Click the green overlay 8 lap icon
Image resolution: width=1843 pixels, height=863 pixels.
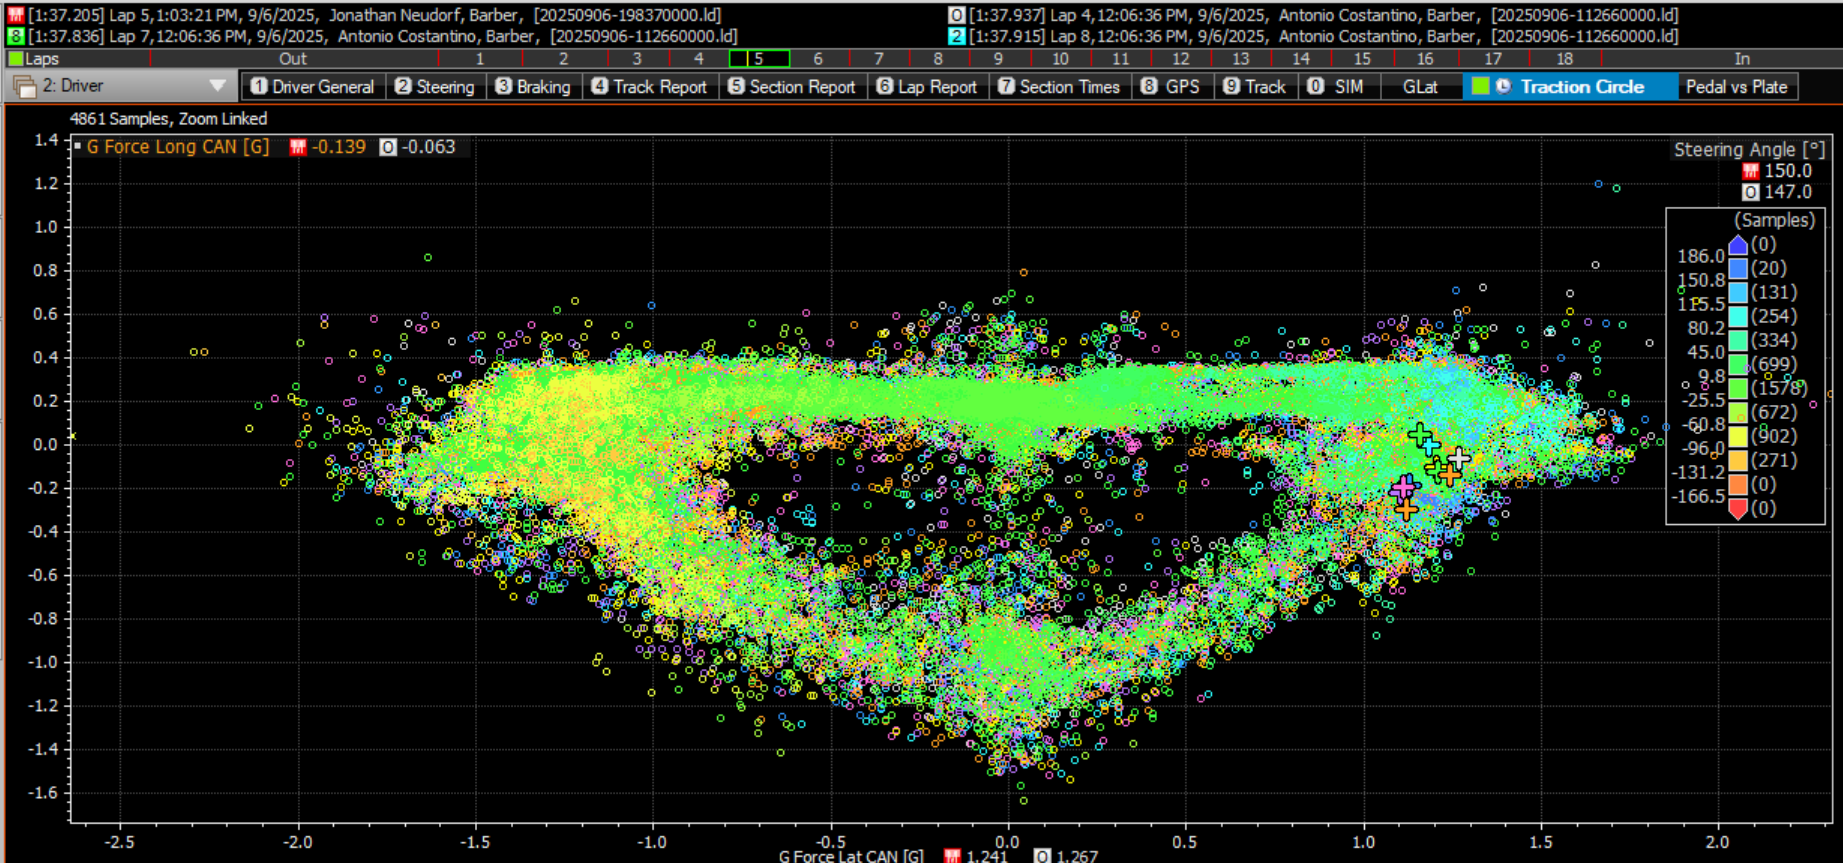click(x=15, y=36)
